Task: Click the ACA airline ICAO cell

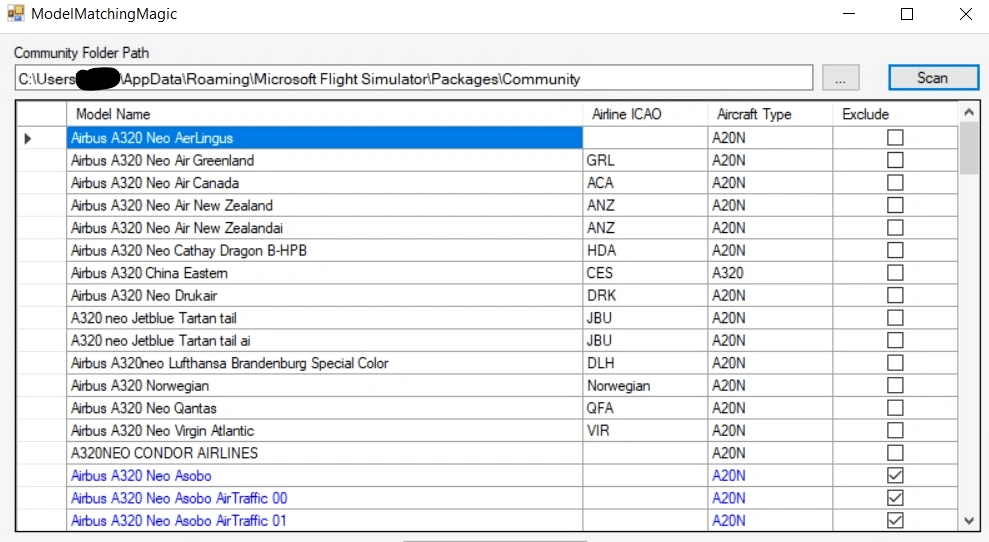Action: click(x=645, y=183)
